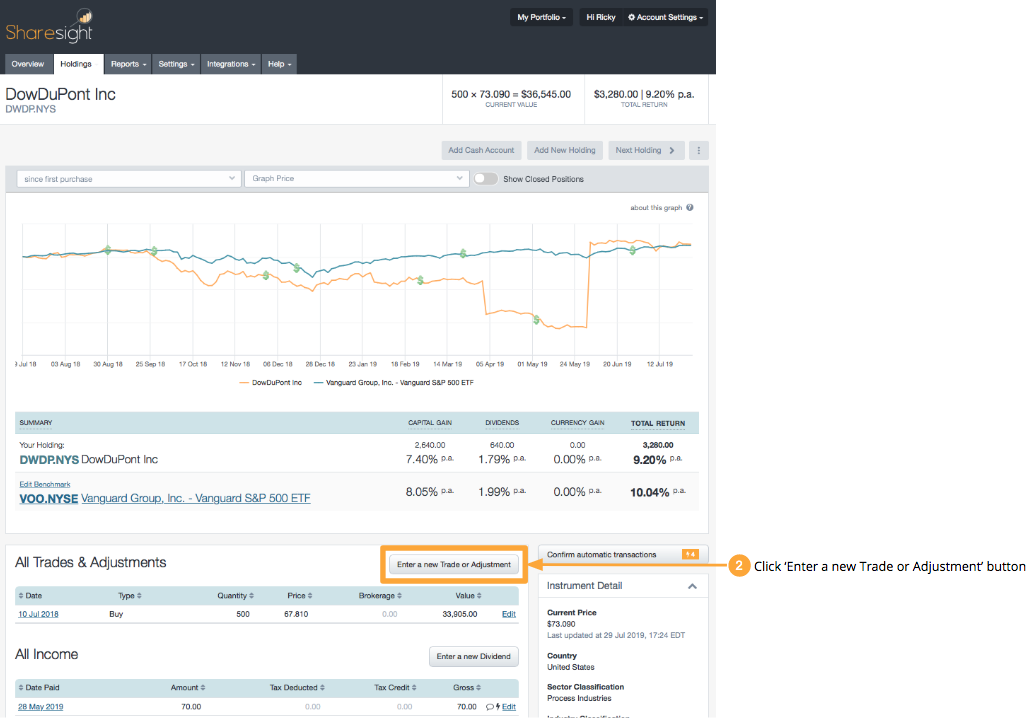Open the Settings menu
The height and width of the screenshot is (721, 1028).
[176, 64]
